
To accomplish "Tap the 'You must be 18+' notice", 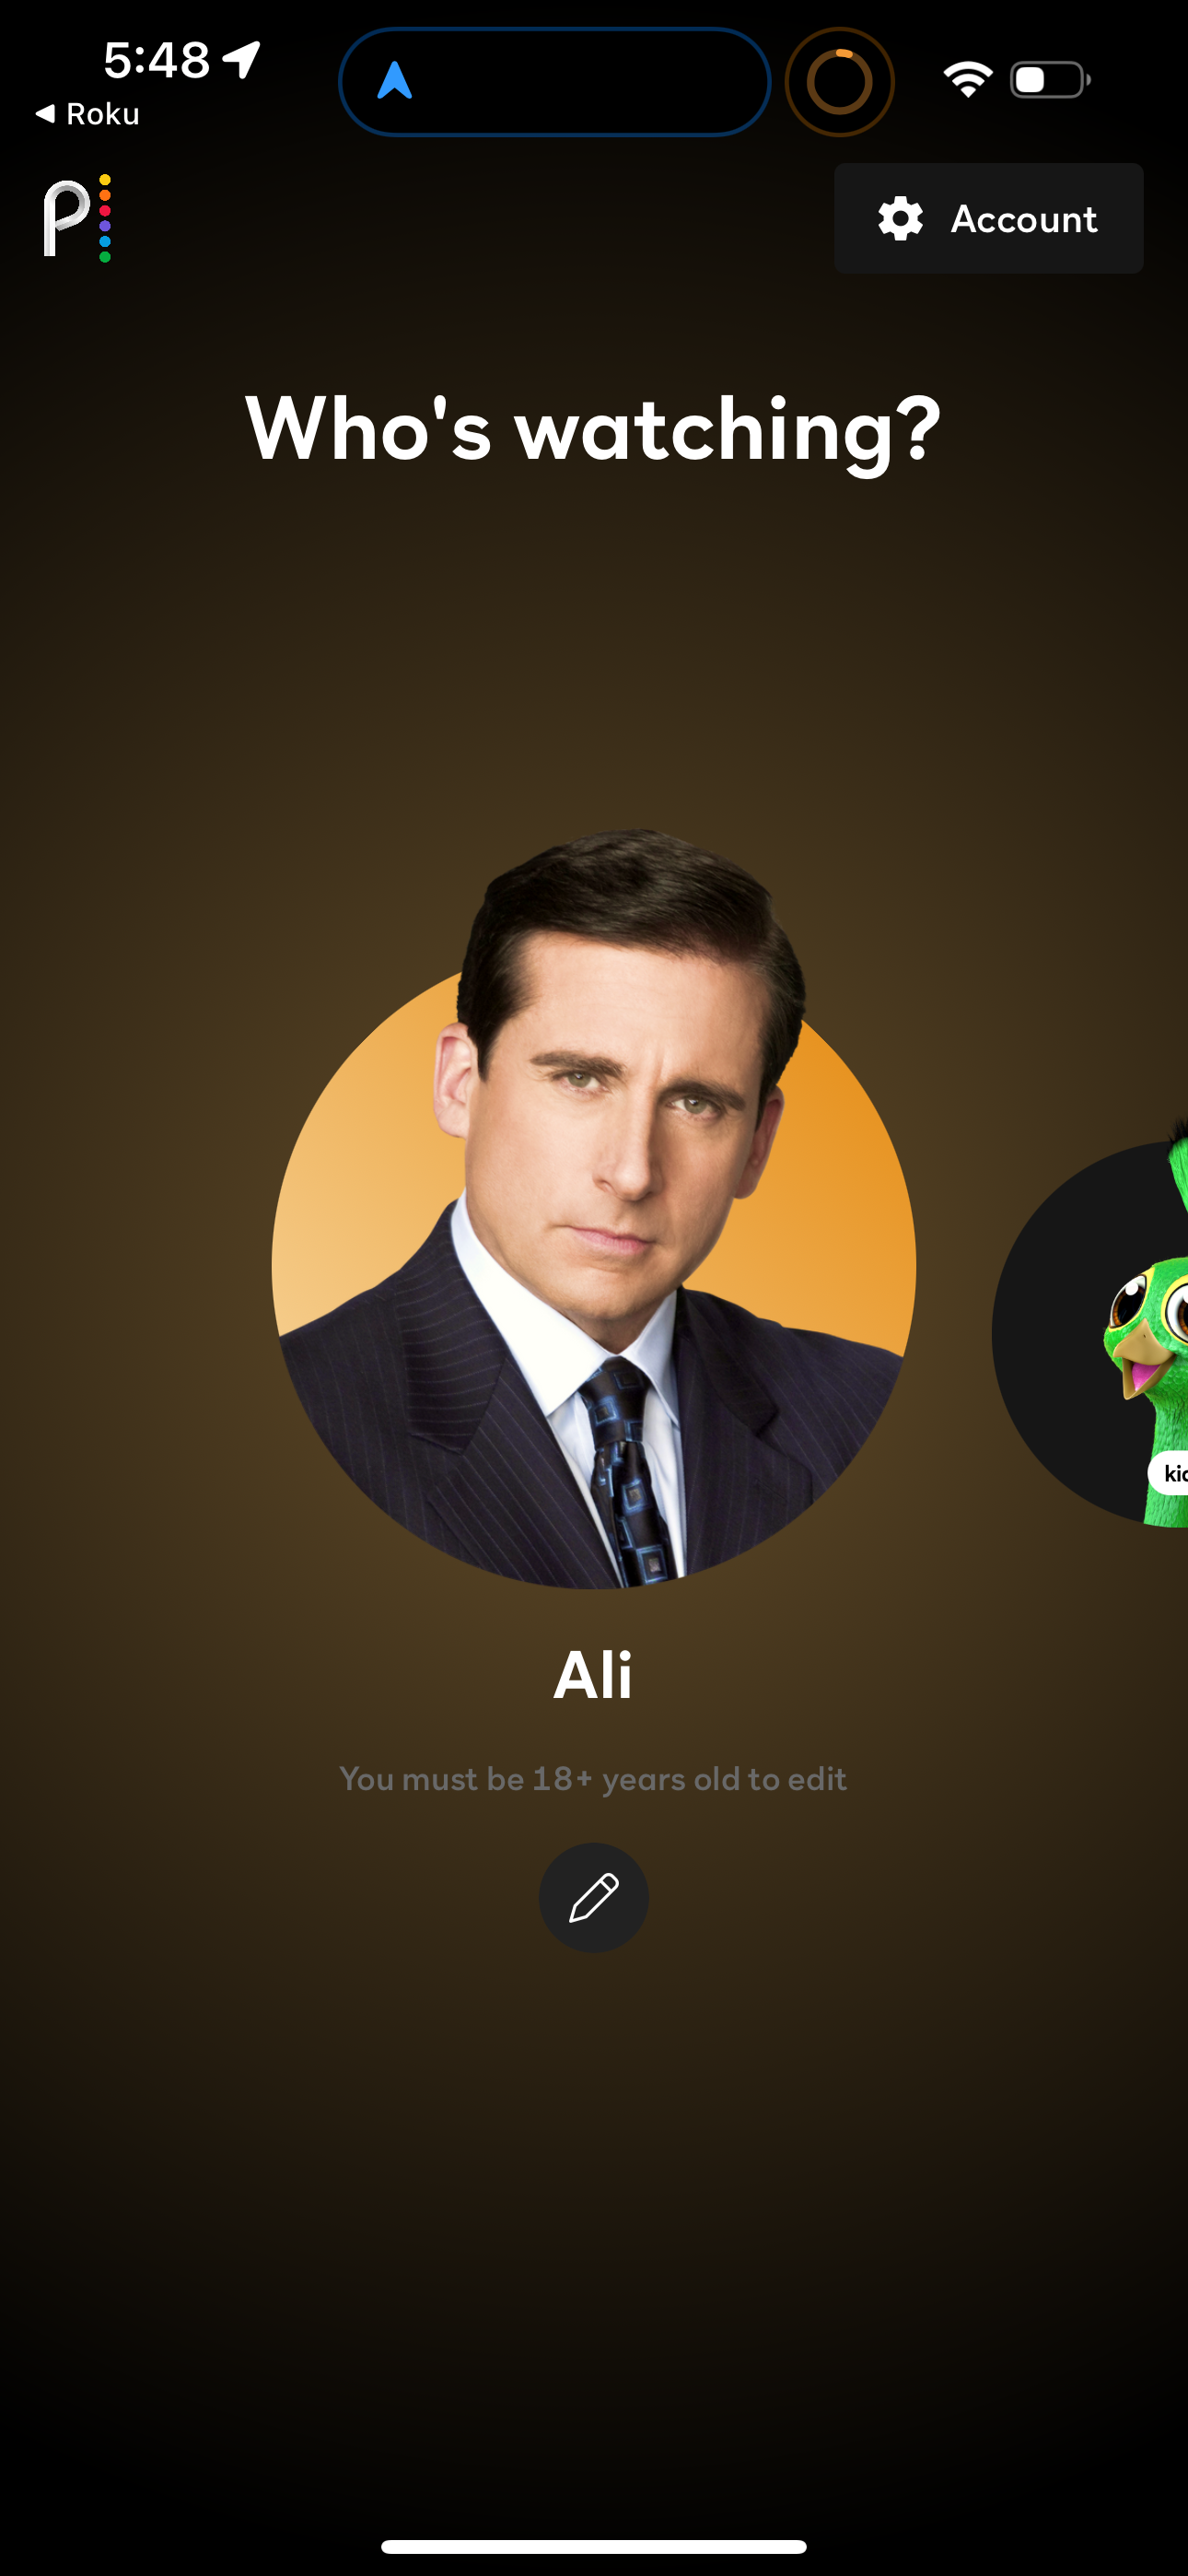I will coord(594,1779).
